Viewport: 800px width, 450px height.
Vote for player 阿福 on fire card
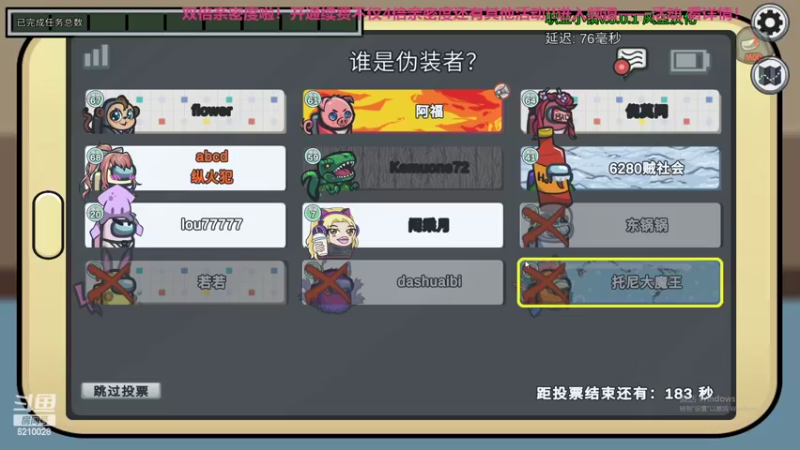(403, 111)
